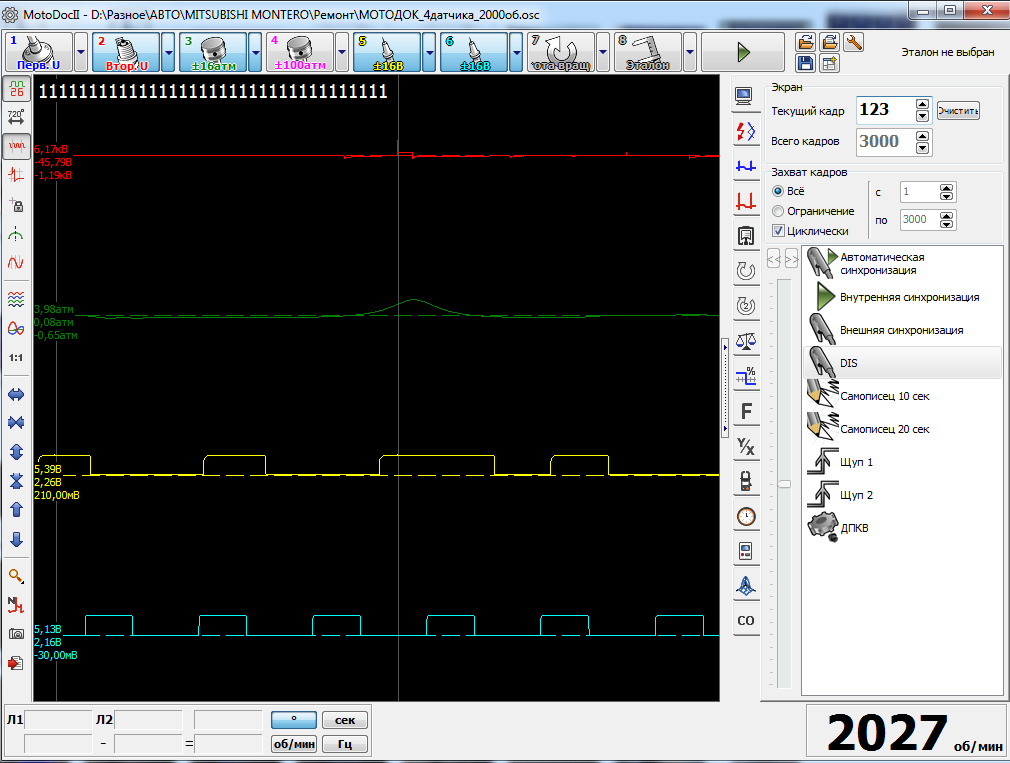1010x763 pixels.
Task: Click the blue floppy disk save icon
Action: tap(806, 64)
